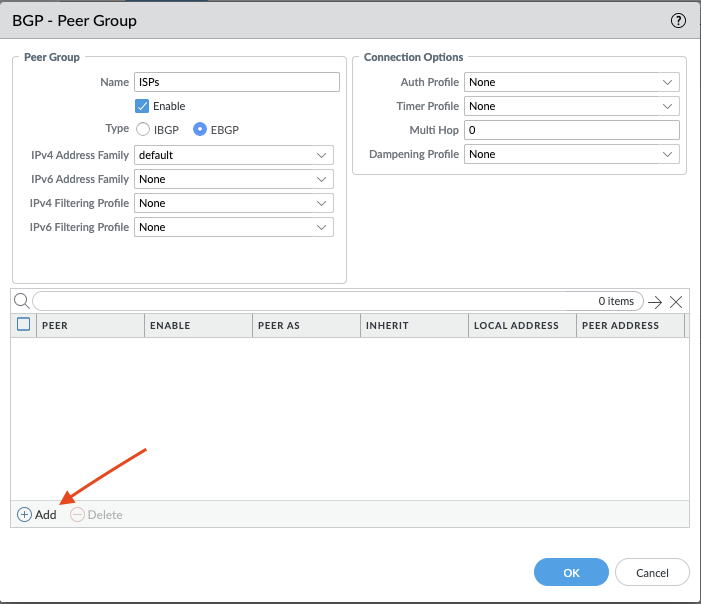Focus the Multi Hop input field
Screen dimensions: 701x604
tap(572, 130)
